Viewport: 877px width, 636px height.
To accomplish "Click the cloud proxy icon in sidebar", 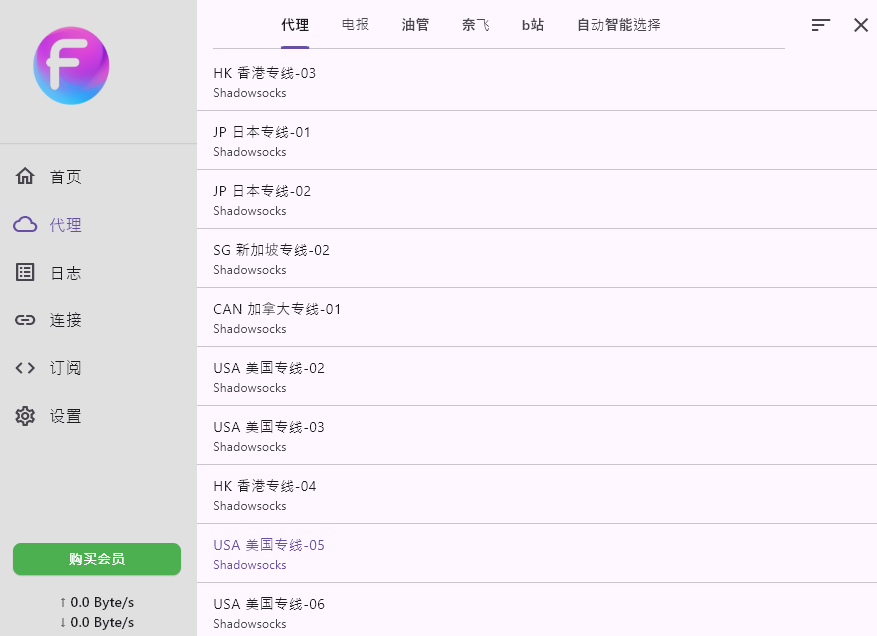I will coord(25,225).
